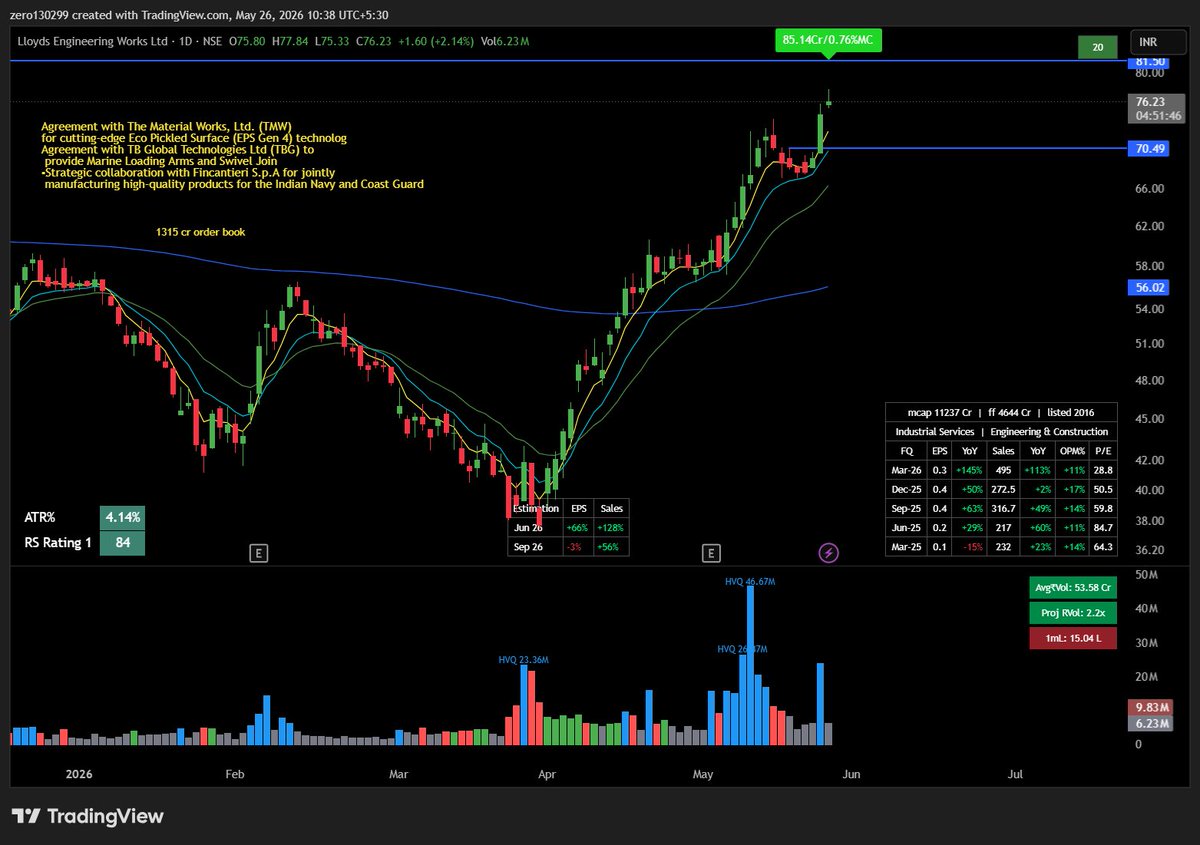This screenshot has width=1200, height=845.
Task: Click the 1315 cr order book note
Action: 200,232
